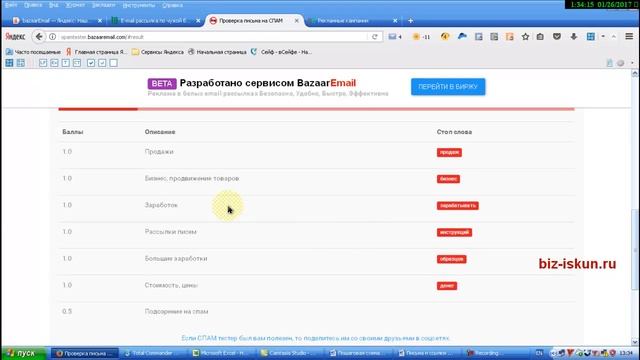Bookmark this page with the star icon
The width and height of the screenshot is (640, 360).
click(x=525, y=37)
